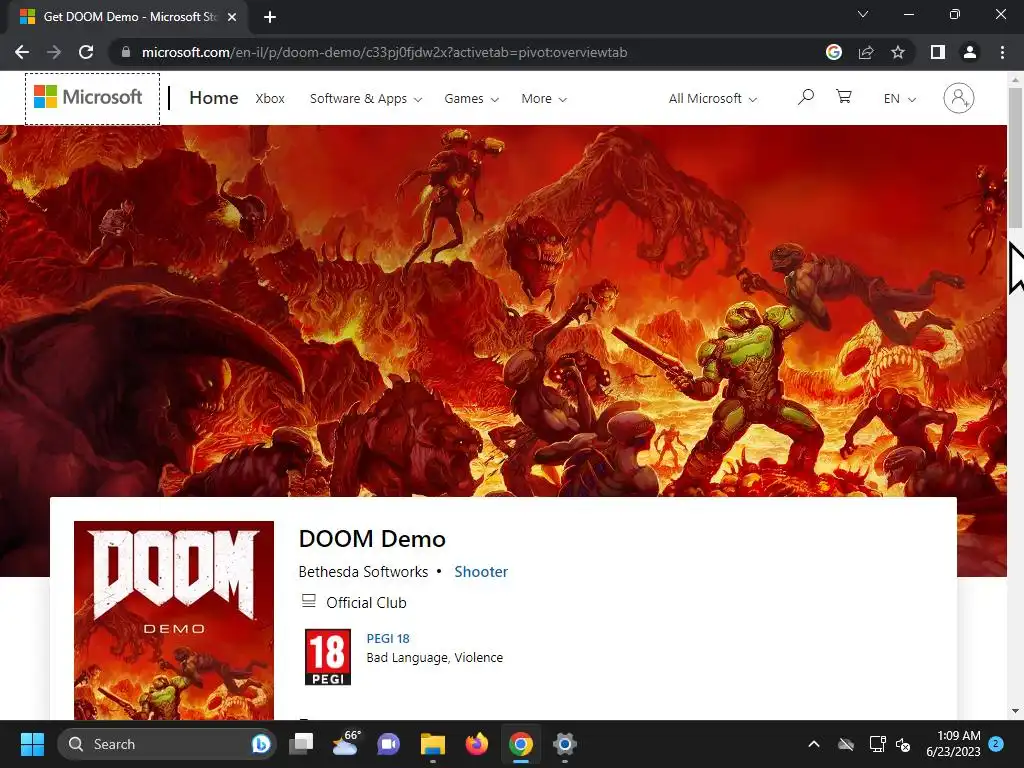Image resolution: width=1024 pixels, height=768 pixels.
Task: Open the Chrome three-dot menu
Action: point(1002,52)
